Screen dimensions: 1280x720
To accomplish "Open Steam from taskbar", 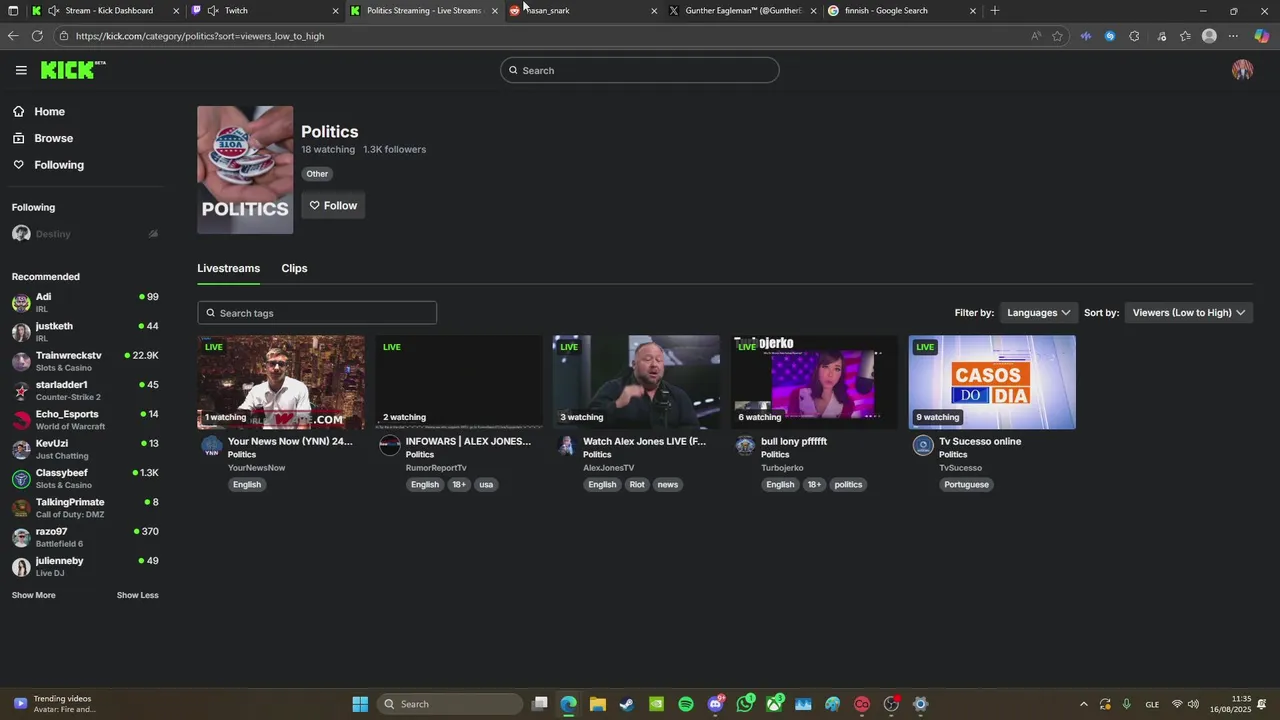I will coord(627,704).
